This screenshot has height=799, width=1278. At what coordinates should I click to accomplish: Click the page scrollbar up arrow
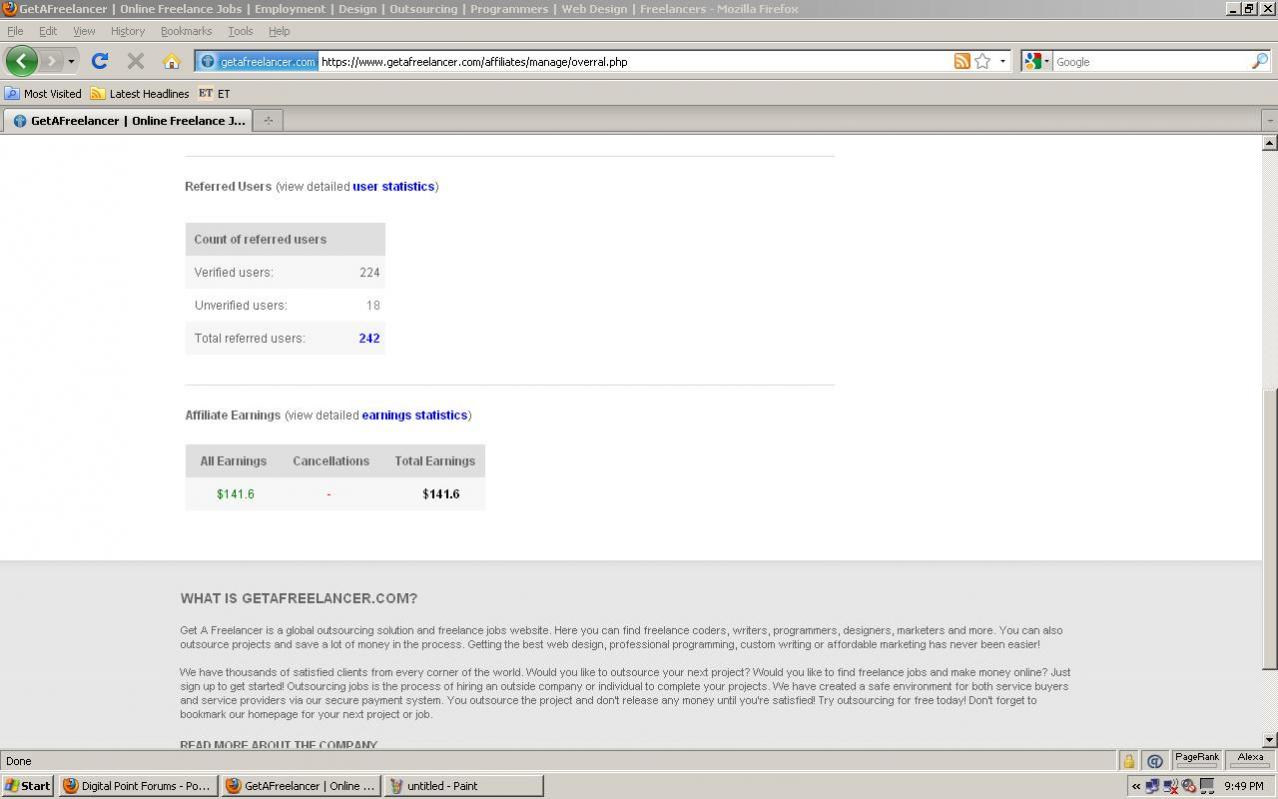[x=1270, y=143]
